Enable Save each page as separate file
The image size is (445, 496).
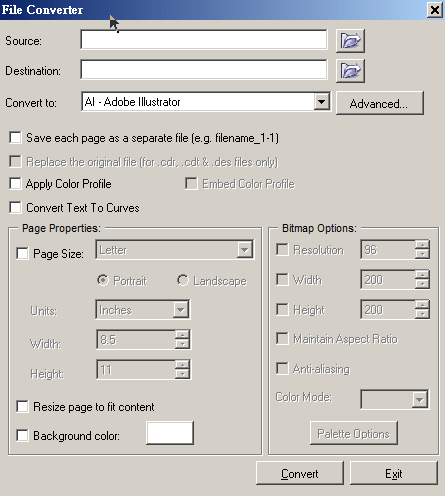tap(15, 138)
